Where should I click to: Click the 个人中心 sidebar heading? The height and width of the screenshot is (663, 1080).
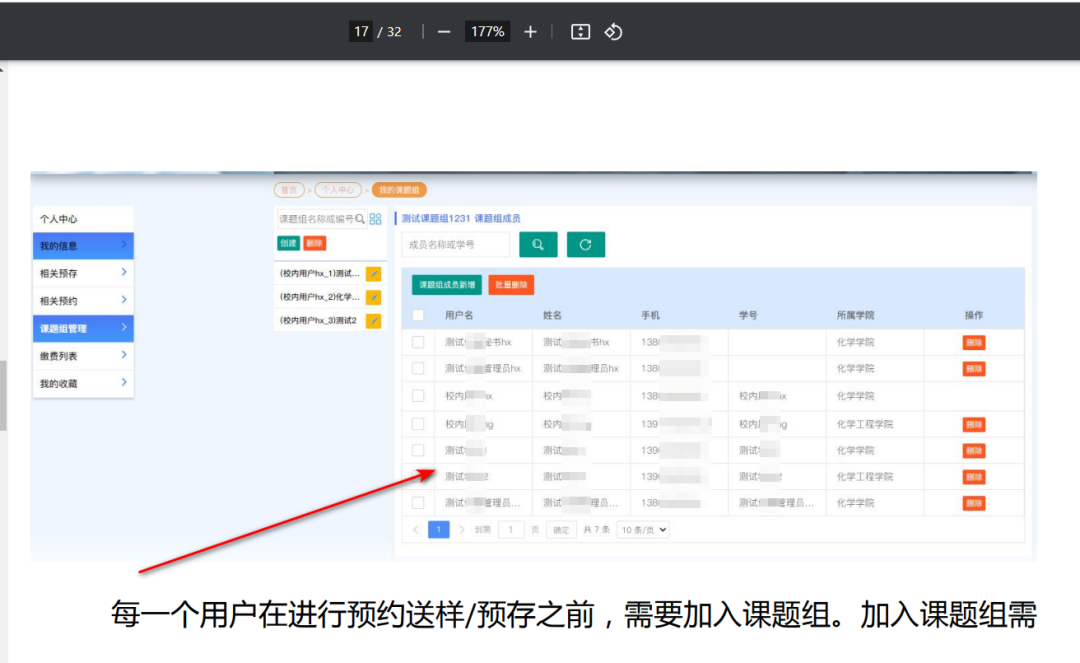pyautogui.click(x=59, y=219)
